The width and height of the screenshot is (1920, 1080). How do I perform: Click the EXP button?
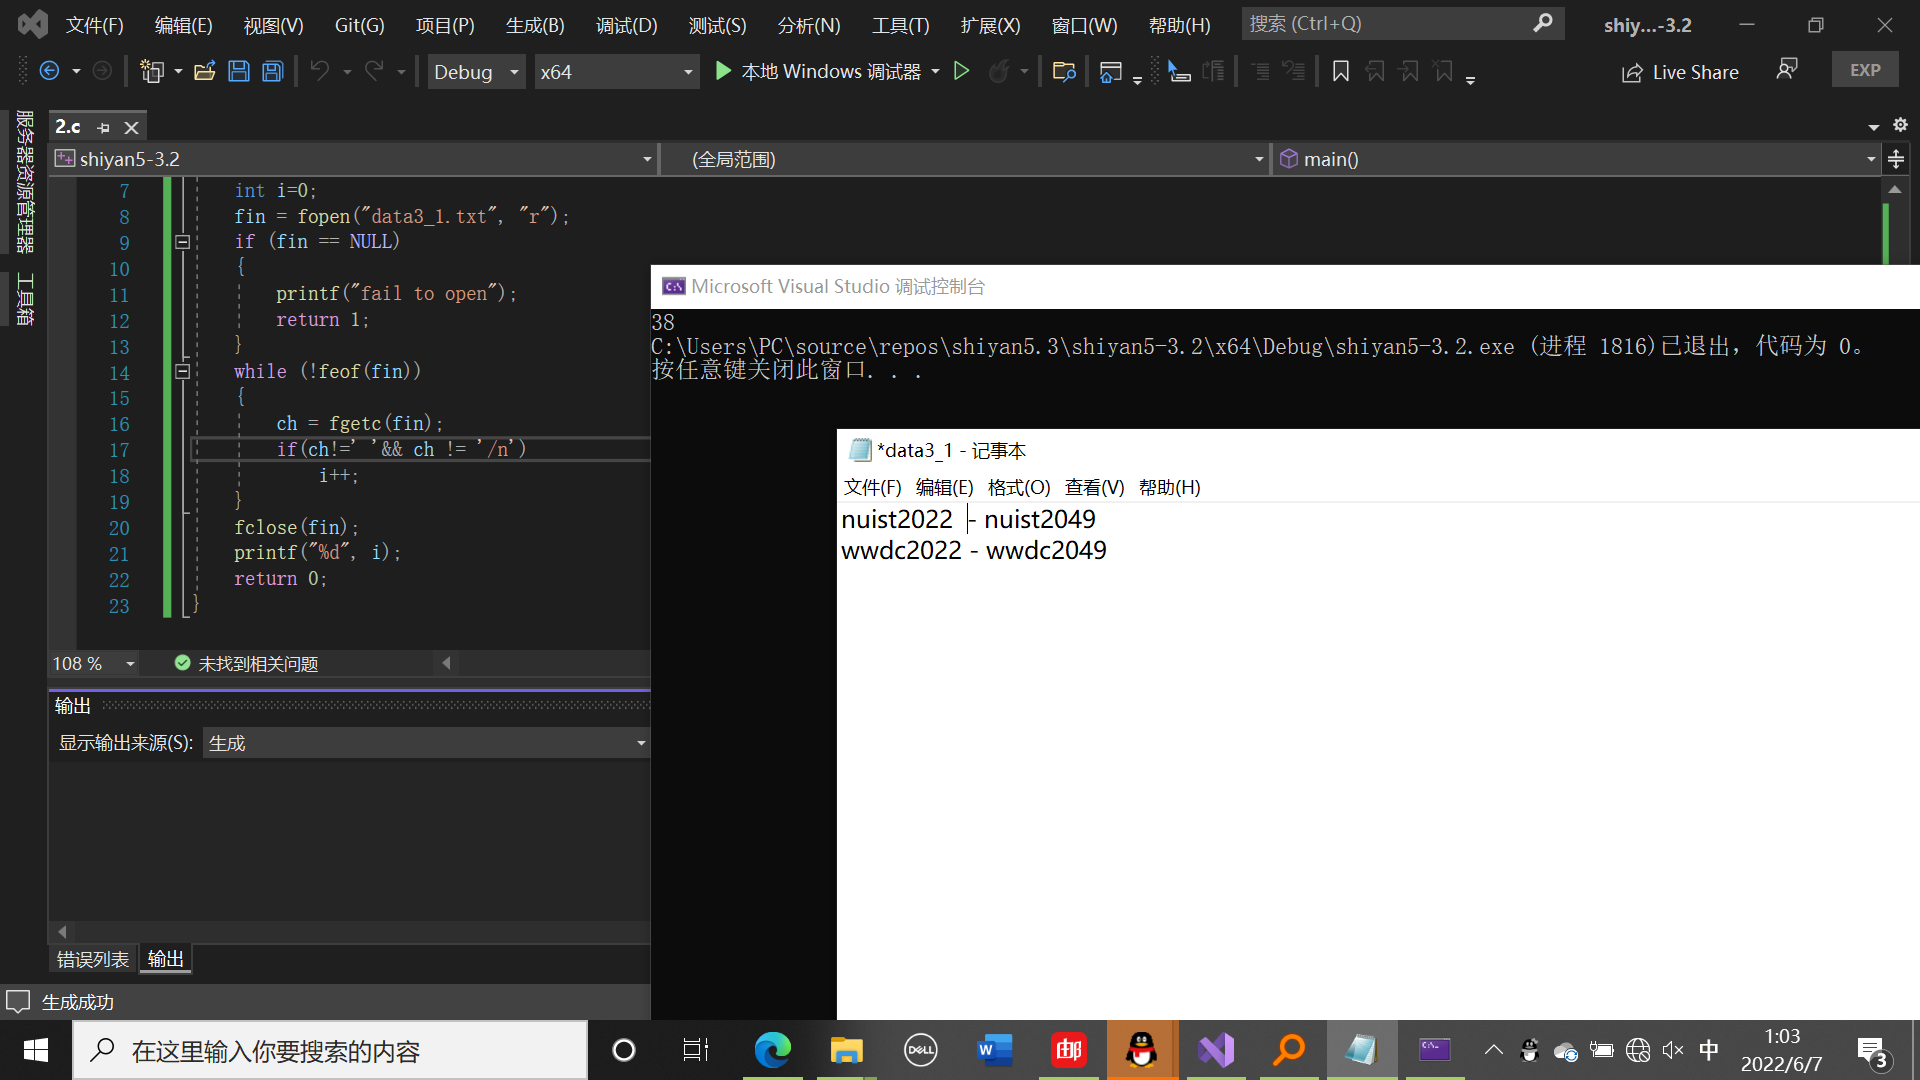point(1864,70)
